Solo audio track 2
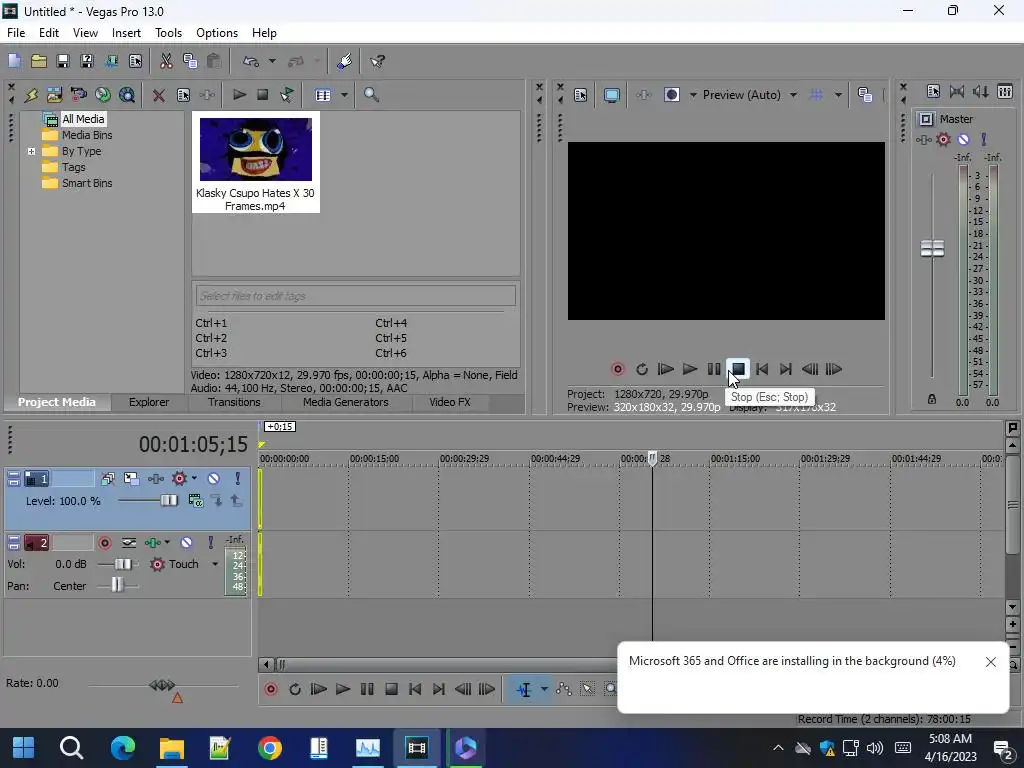The width and height of the screenshot is (1024, 768). 210,543
